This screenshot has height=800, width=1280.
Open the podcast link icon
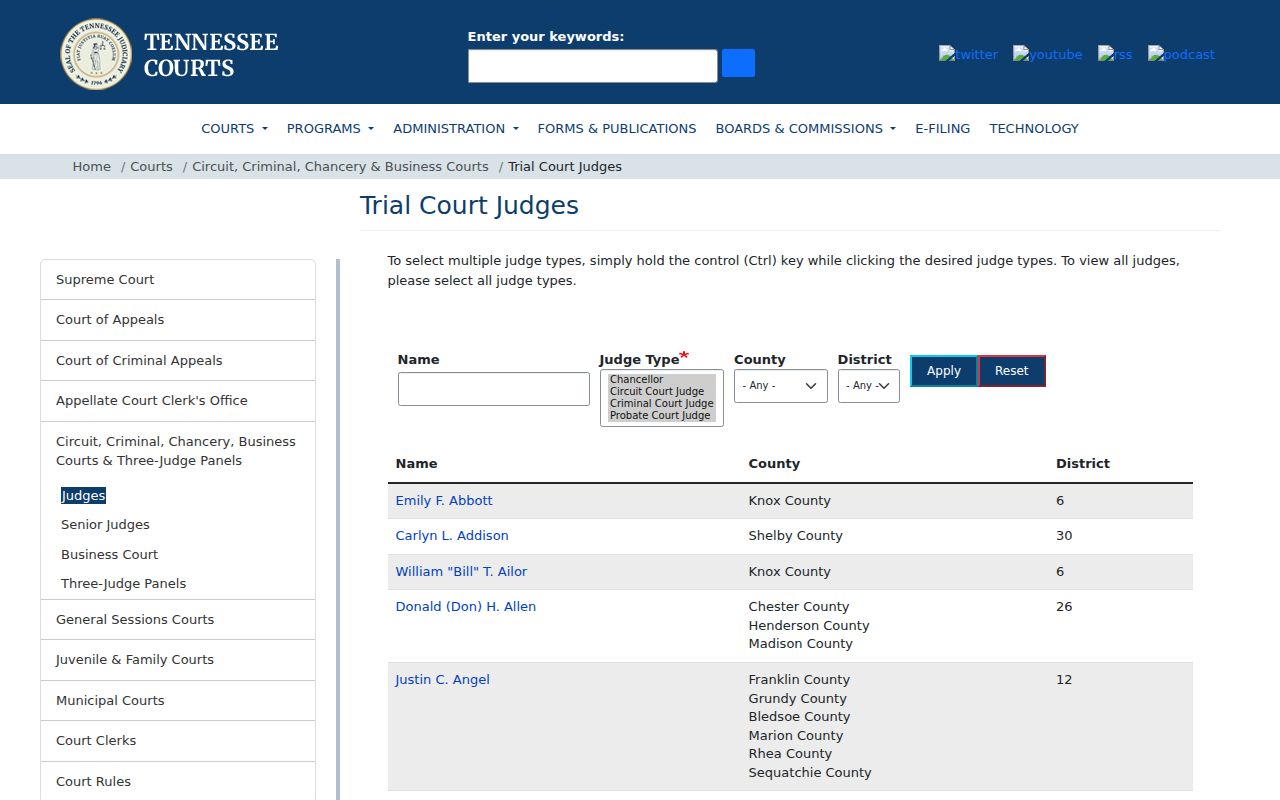point(1181,54)
